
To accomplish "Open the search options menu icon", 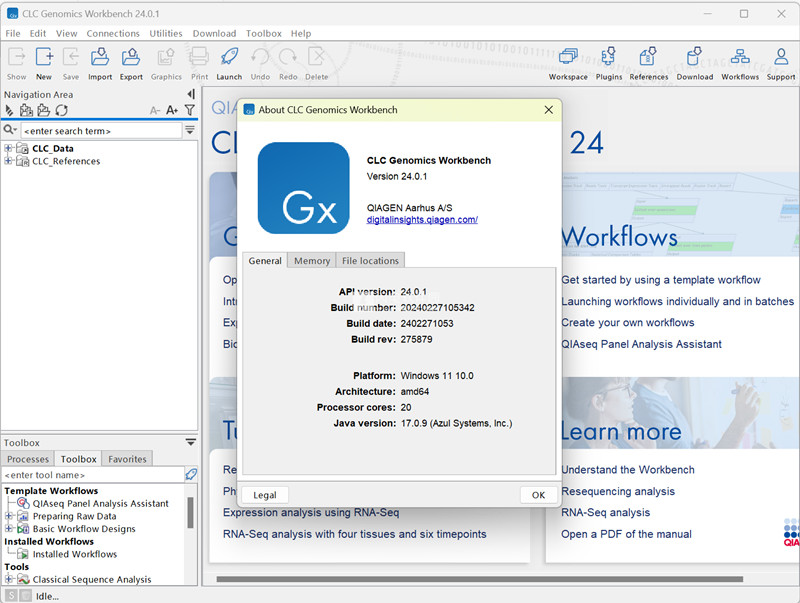I will pos(190,131).
